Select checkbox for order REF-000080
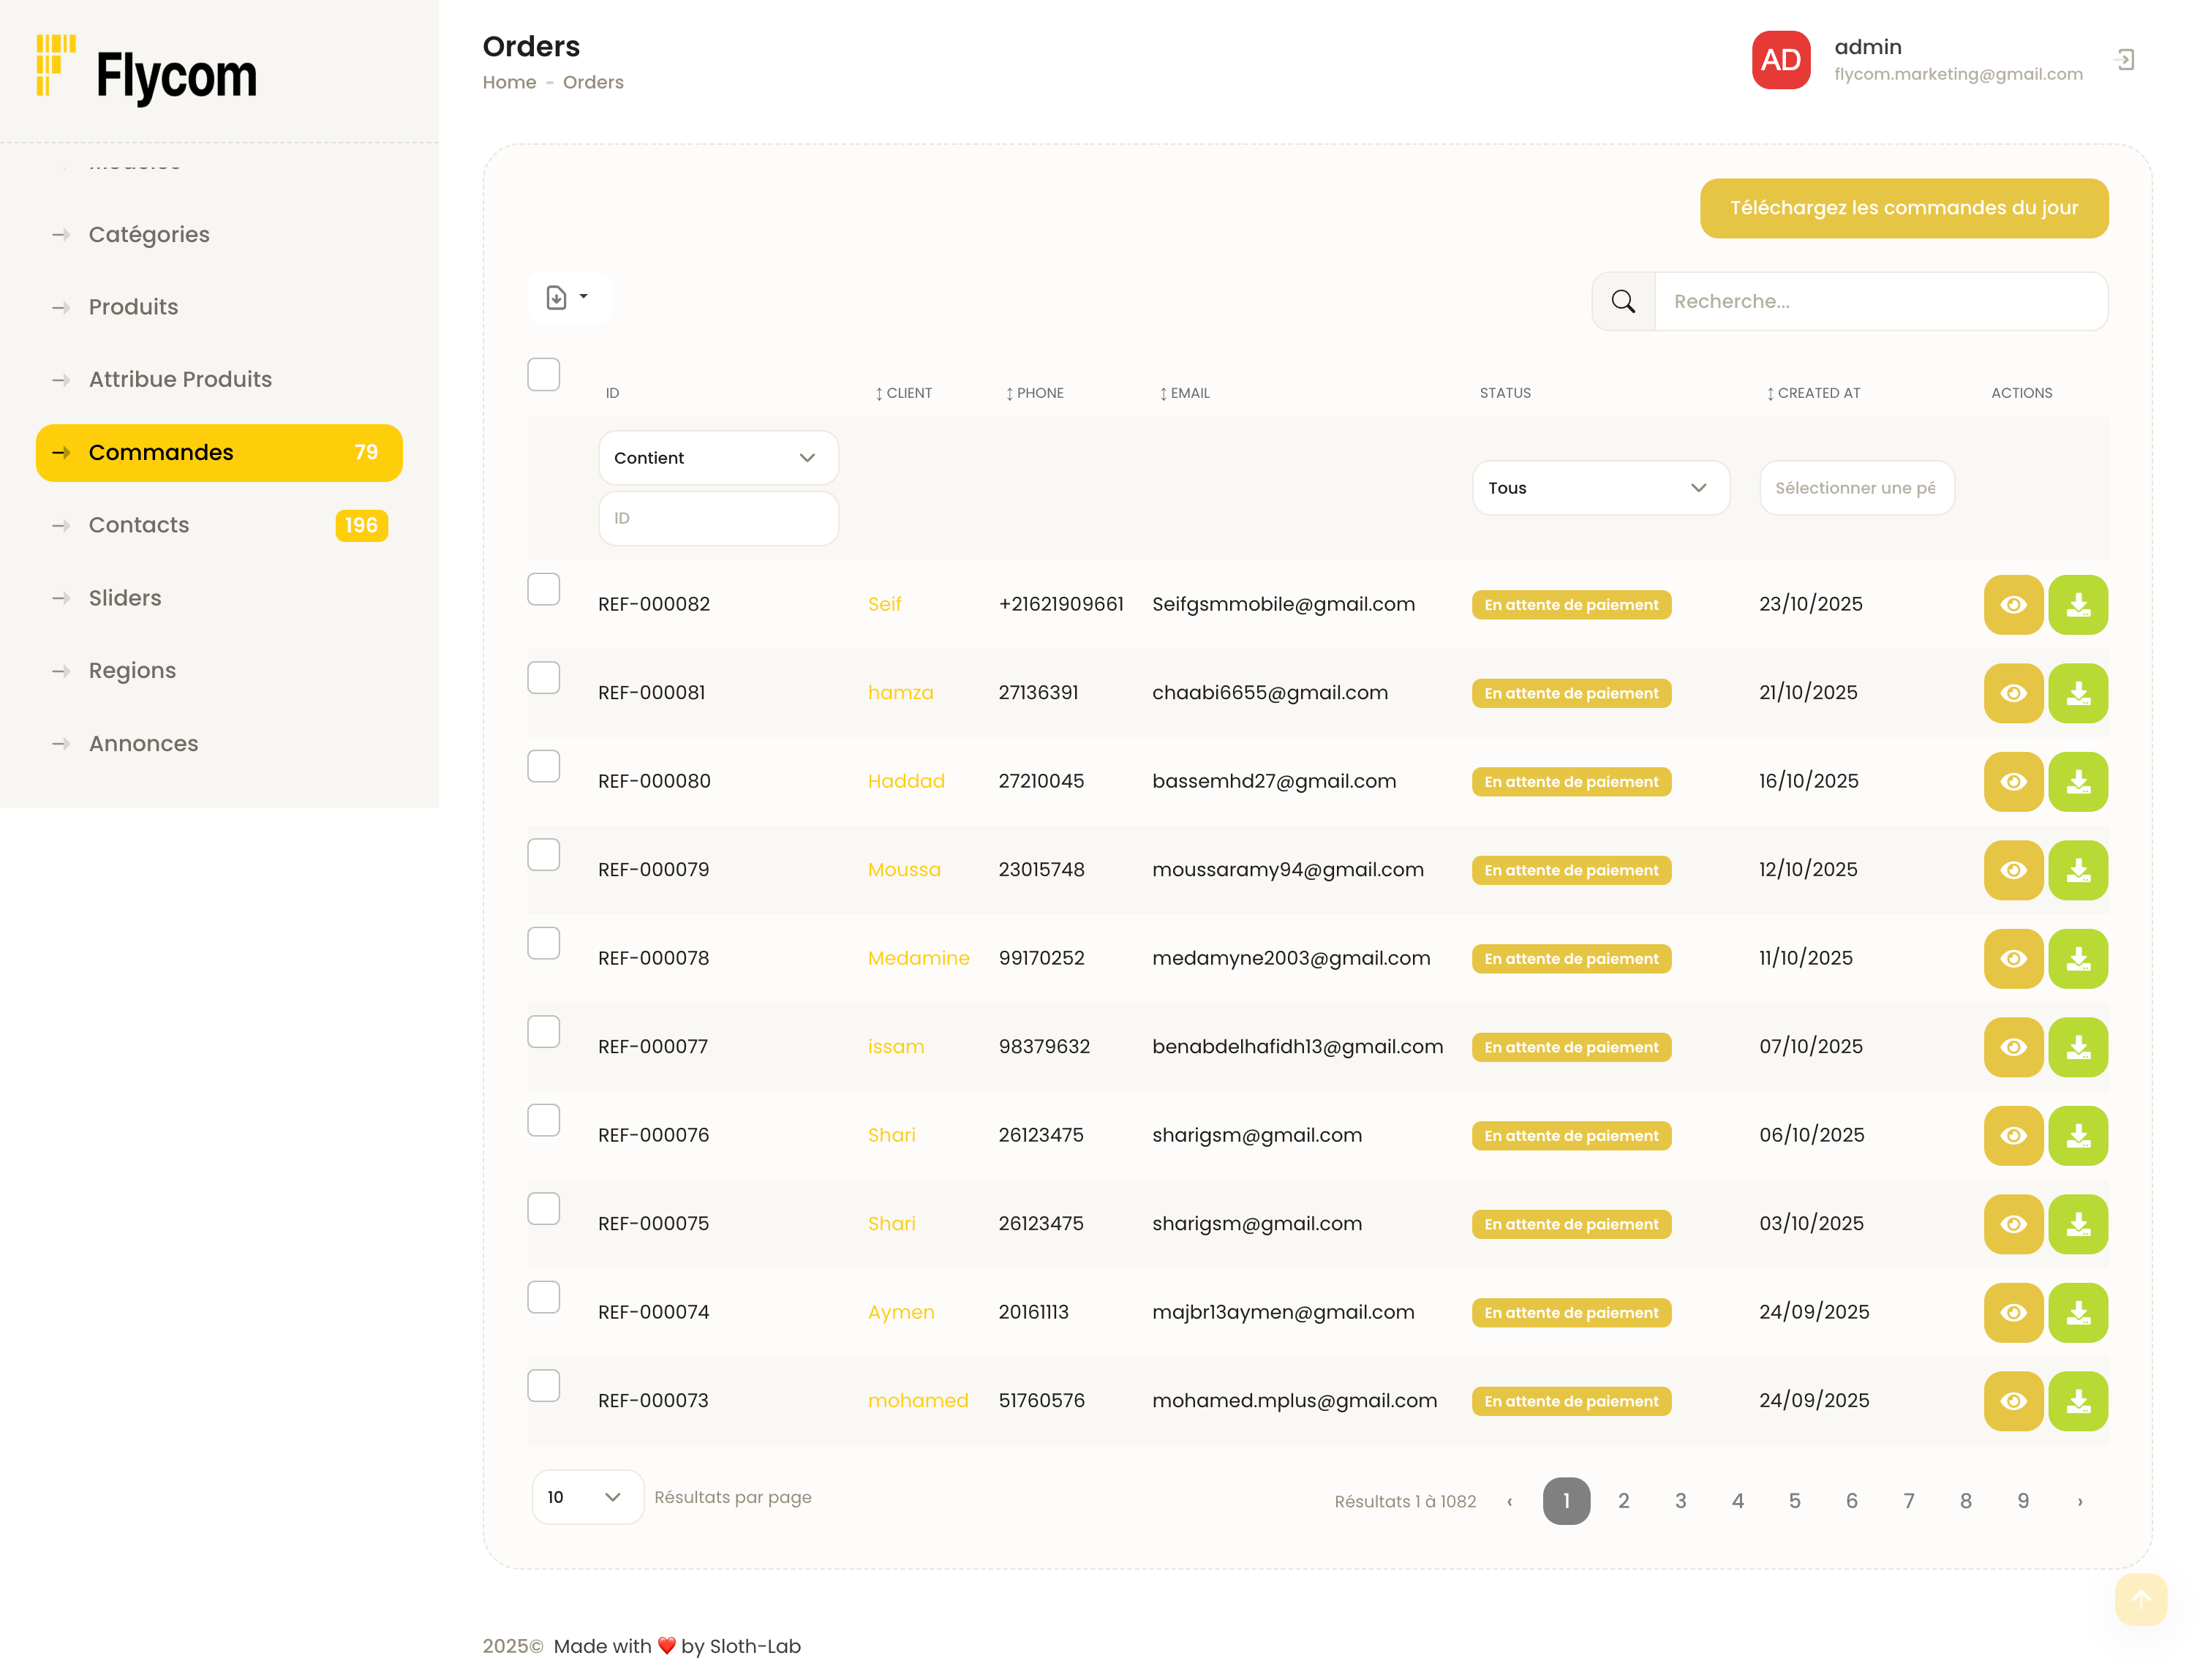Screen dimensions: 2197x1680 click(x=544, y=766)
